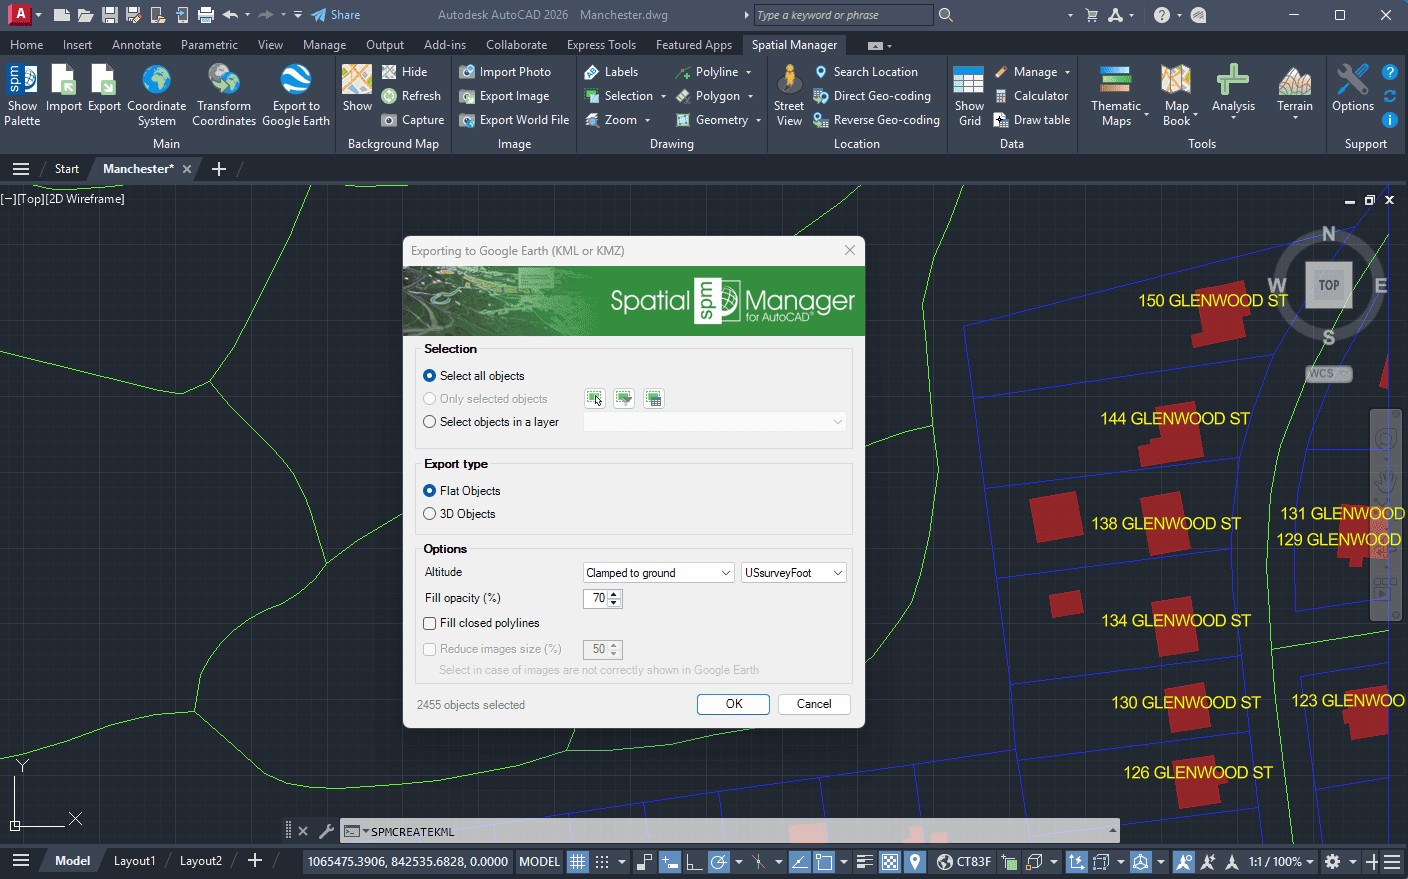Toggle grid display in status bar
The height and width of the screenshot is (879, 1408).
click(578, 861)
